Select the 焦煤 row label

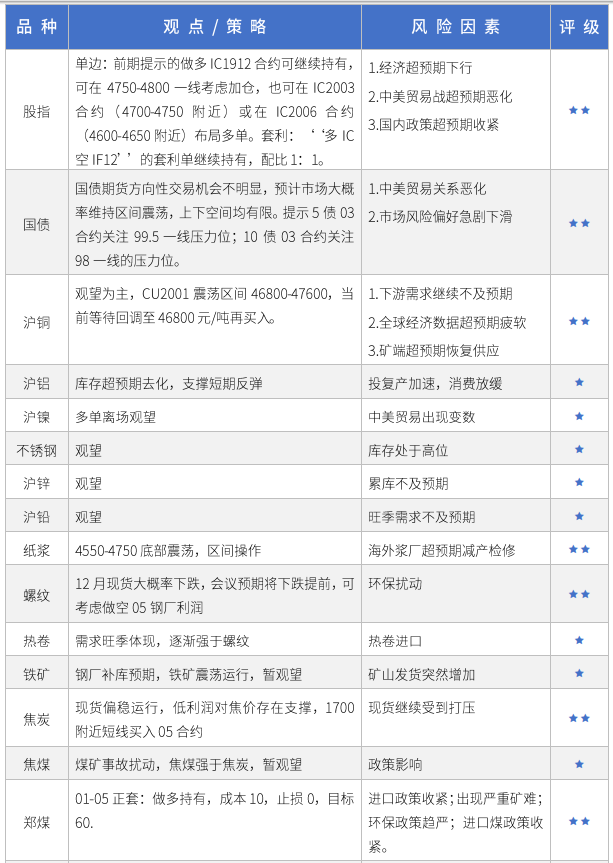pyautogui.click(x=36, y=764)
